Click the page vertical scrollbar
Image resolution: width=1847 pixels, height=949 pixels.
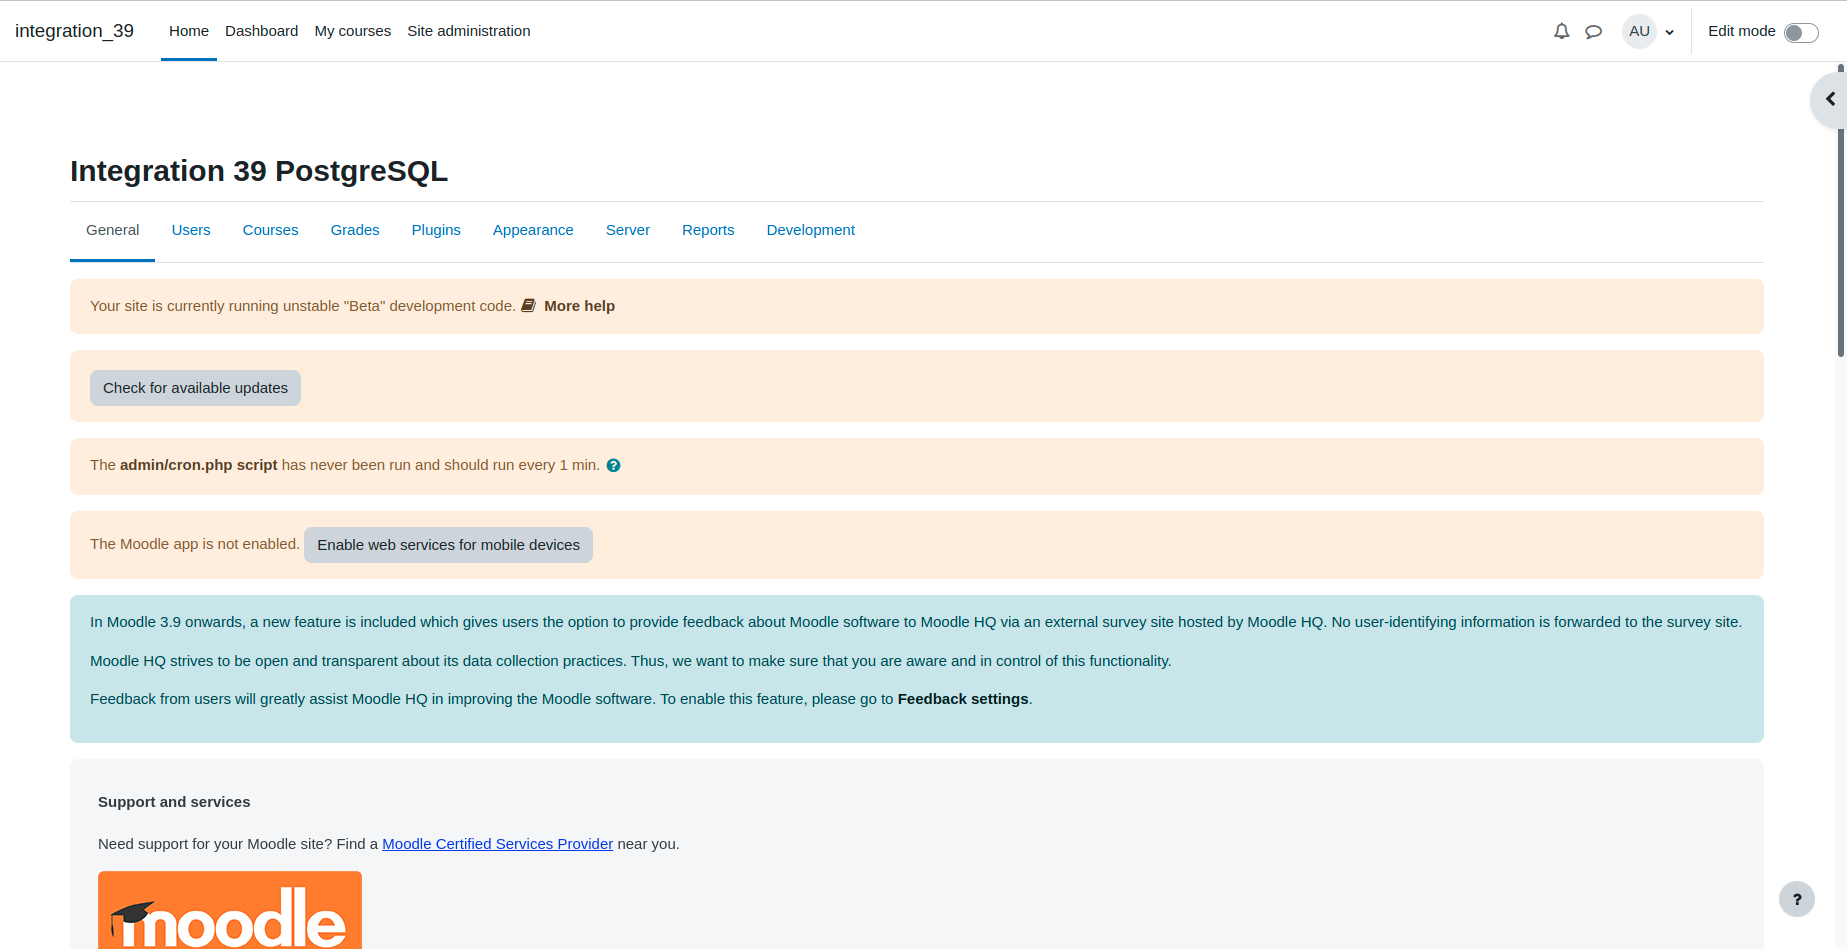coord(1841,210)
